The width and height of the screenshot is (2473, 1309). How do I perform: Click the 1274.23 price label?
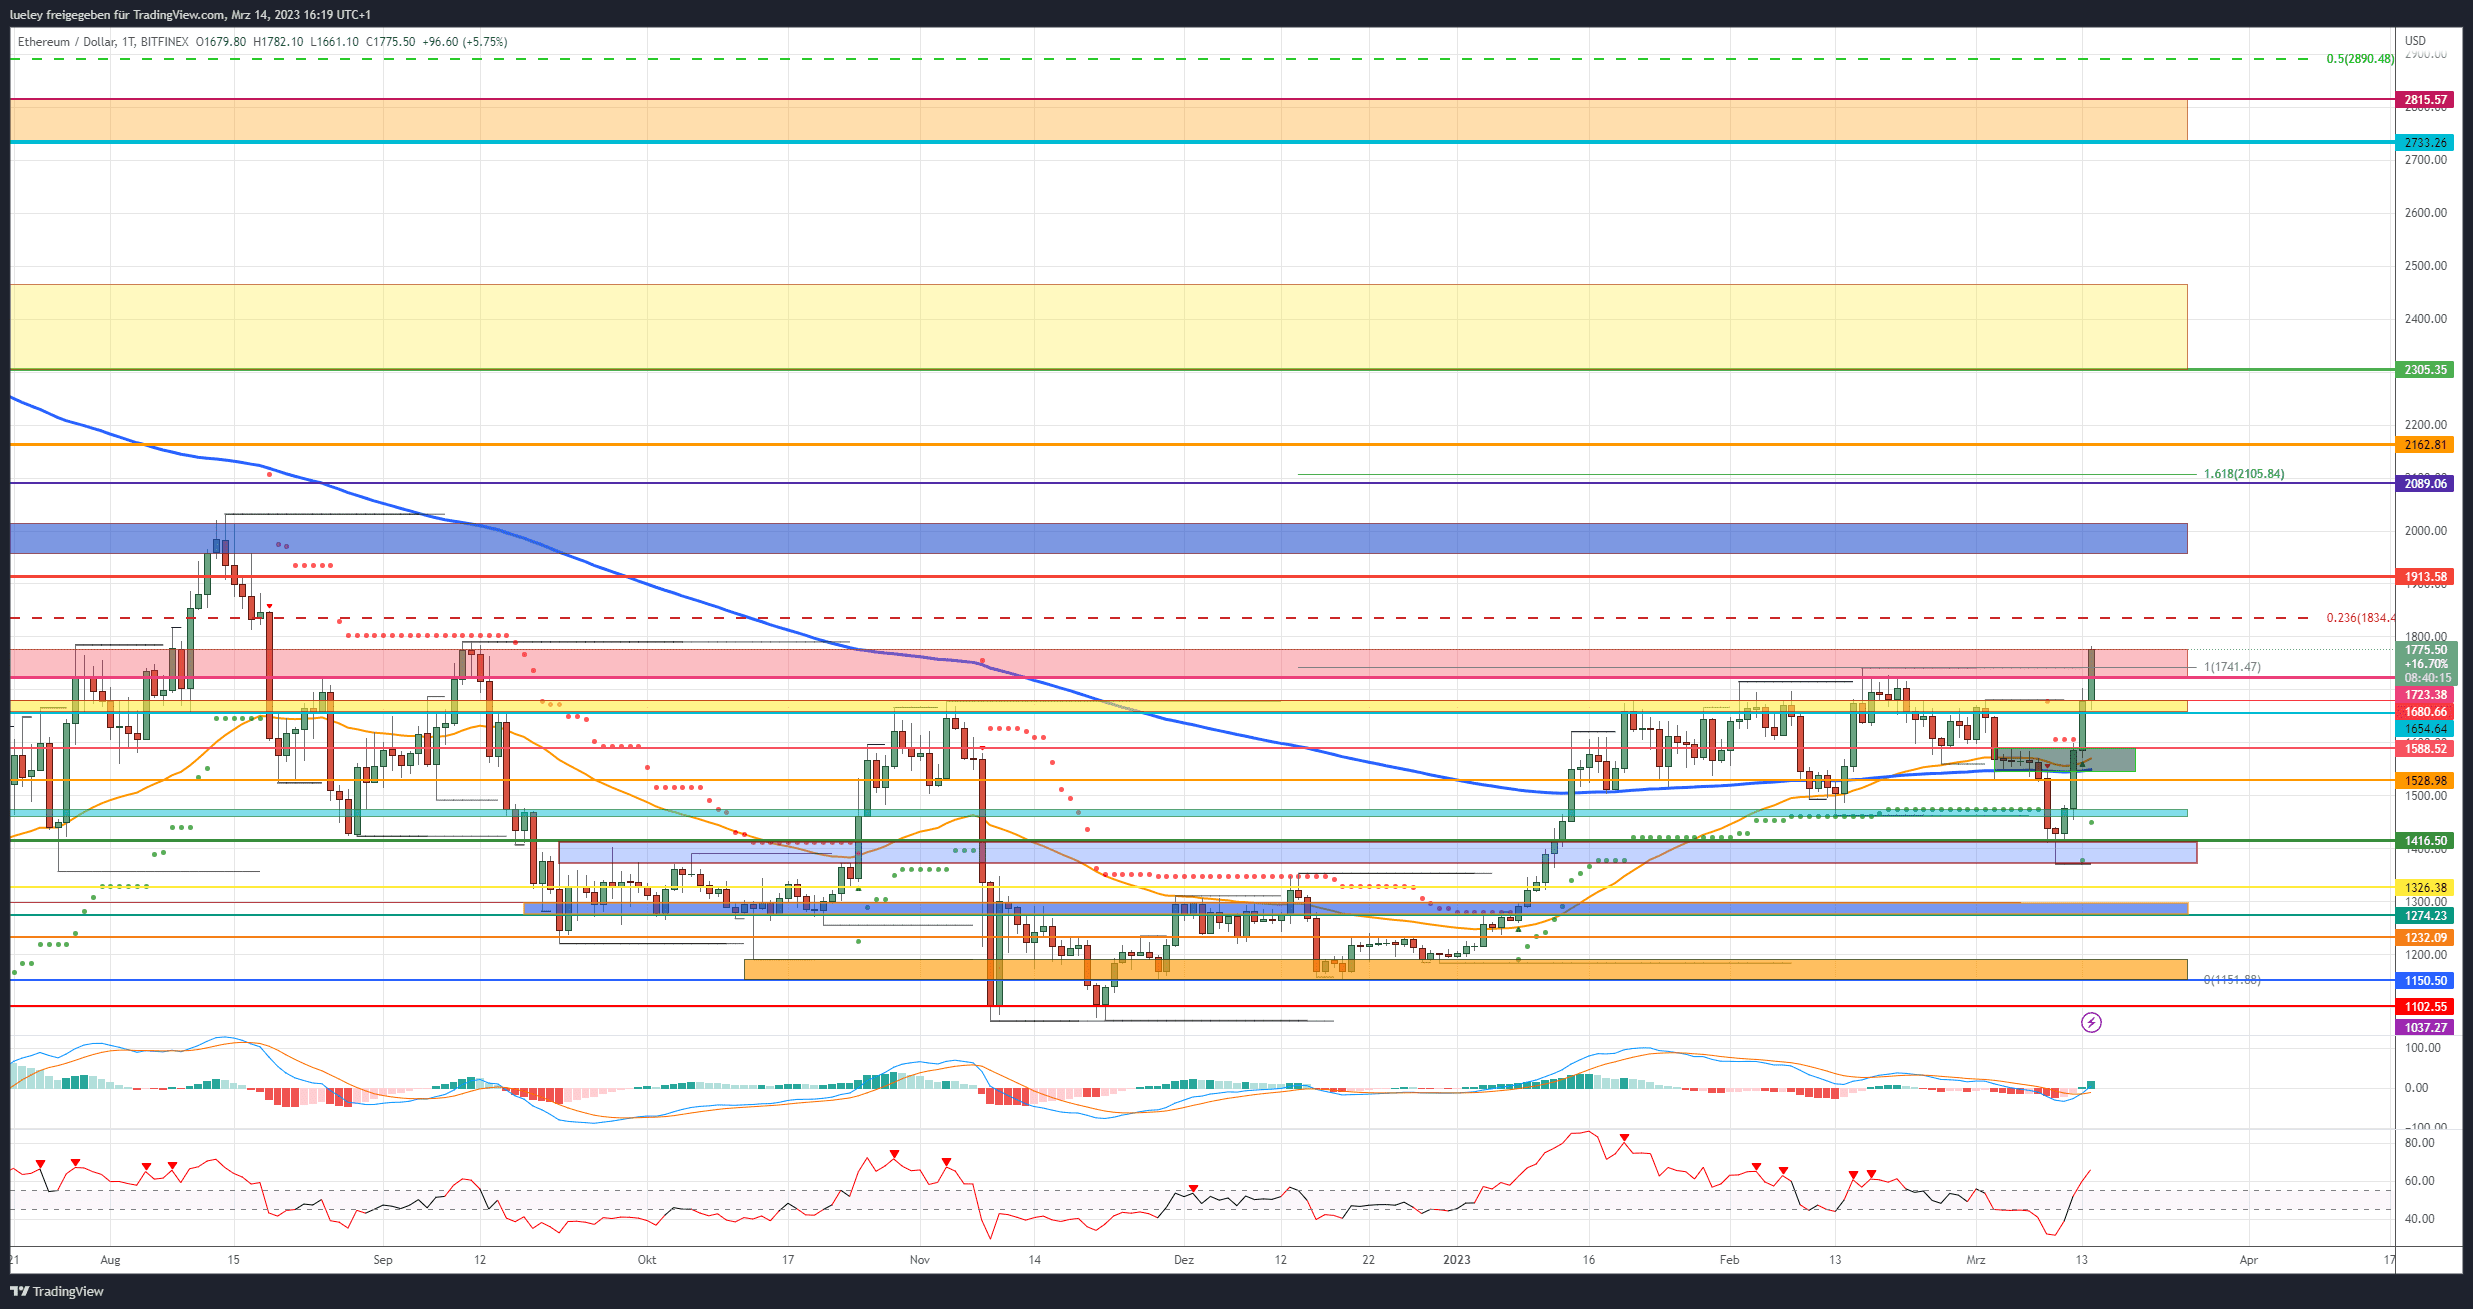click(x=2426, y=916)
